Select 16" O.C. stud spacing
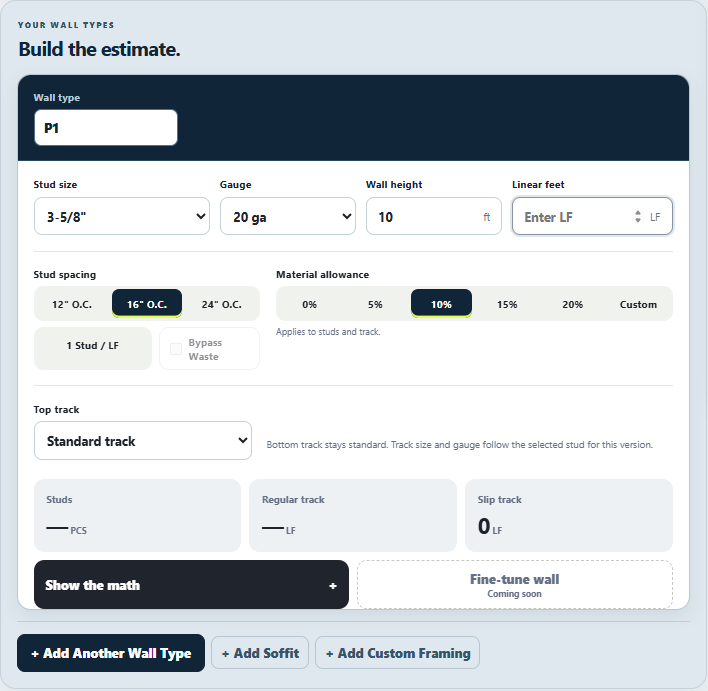 click(x=147, y=304)
